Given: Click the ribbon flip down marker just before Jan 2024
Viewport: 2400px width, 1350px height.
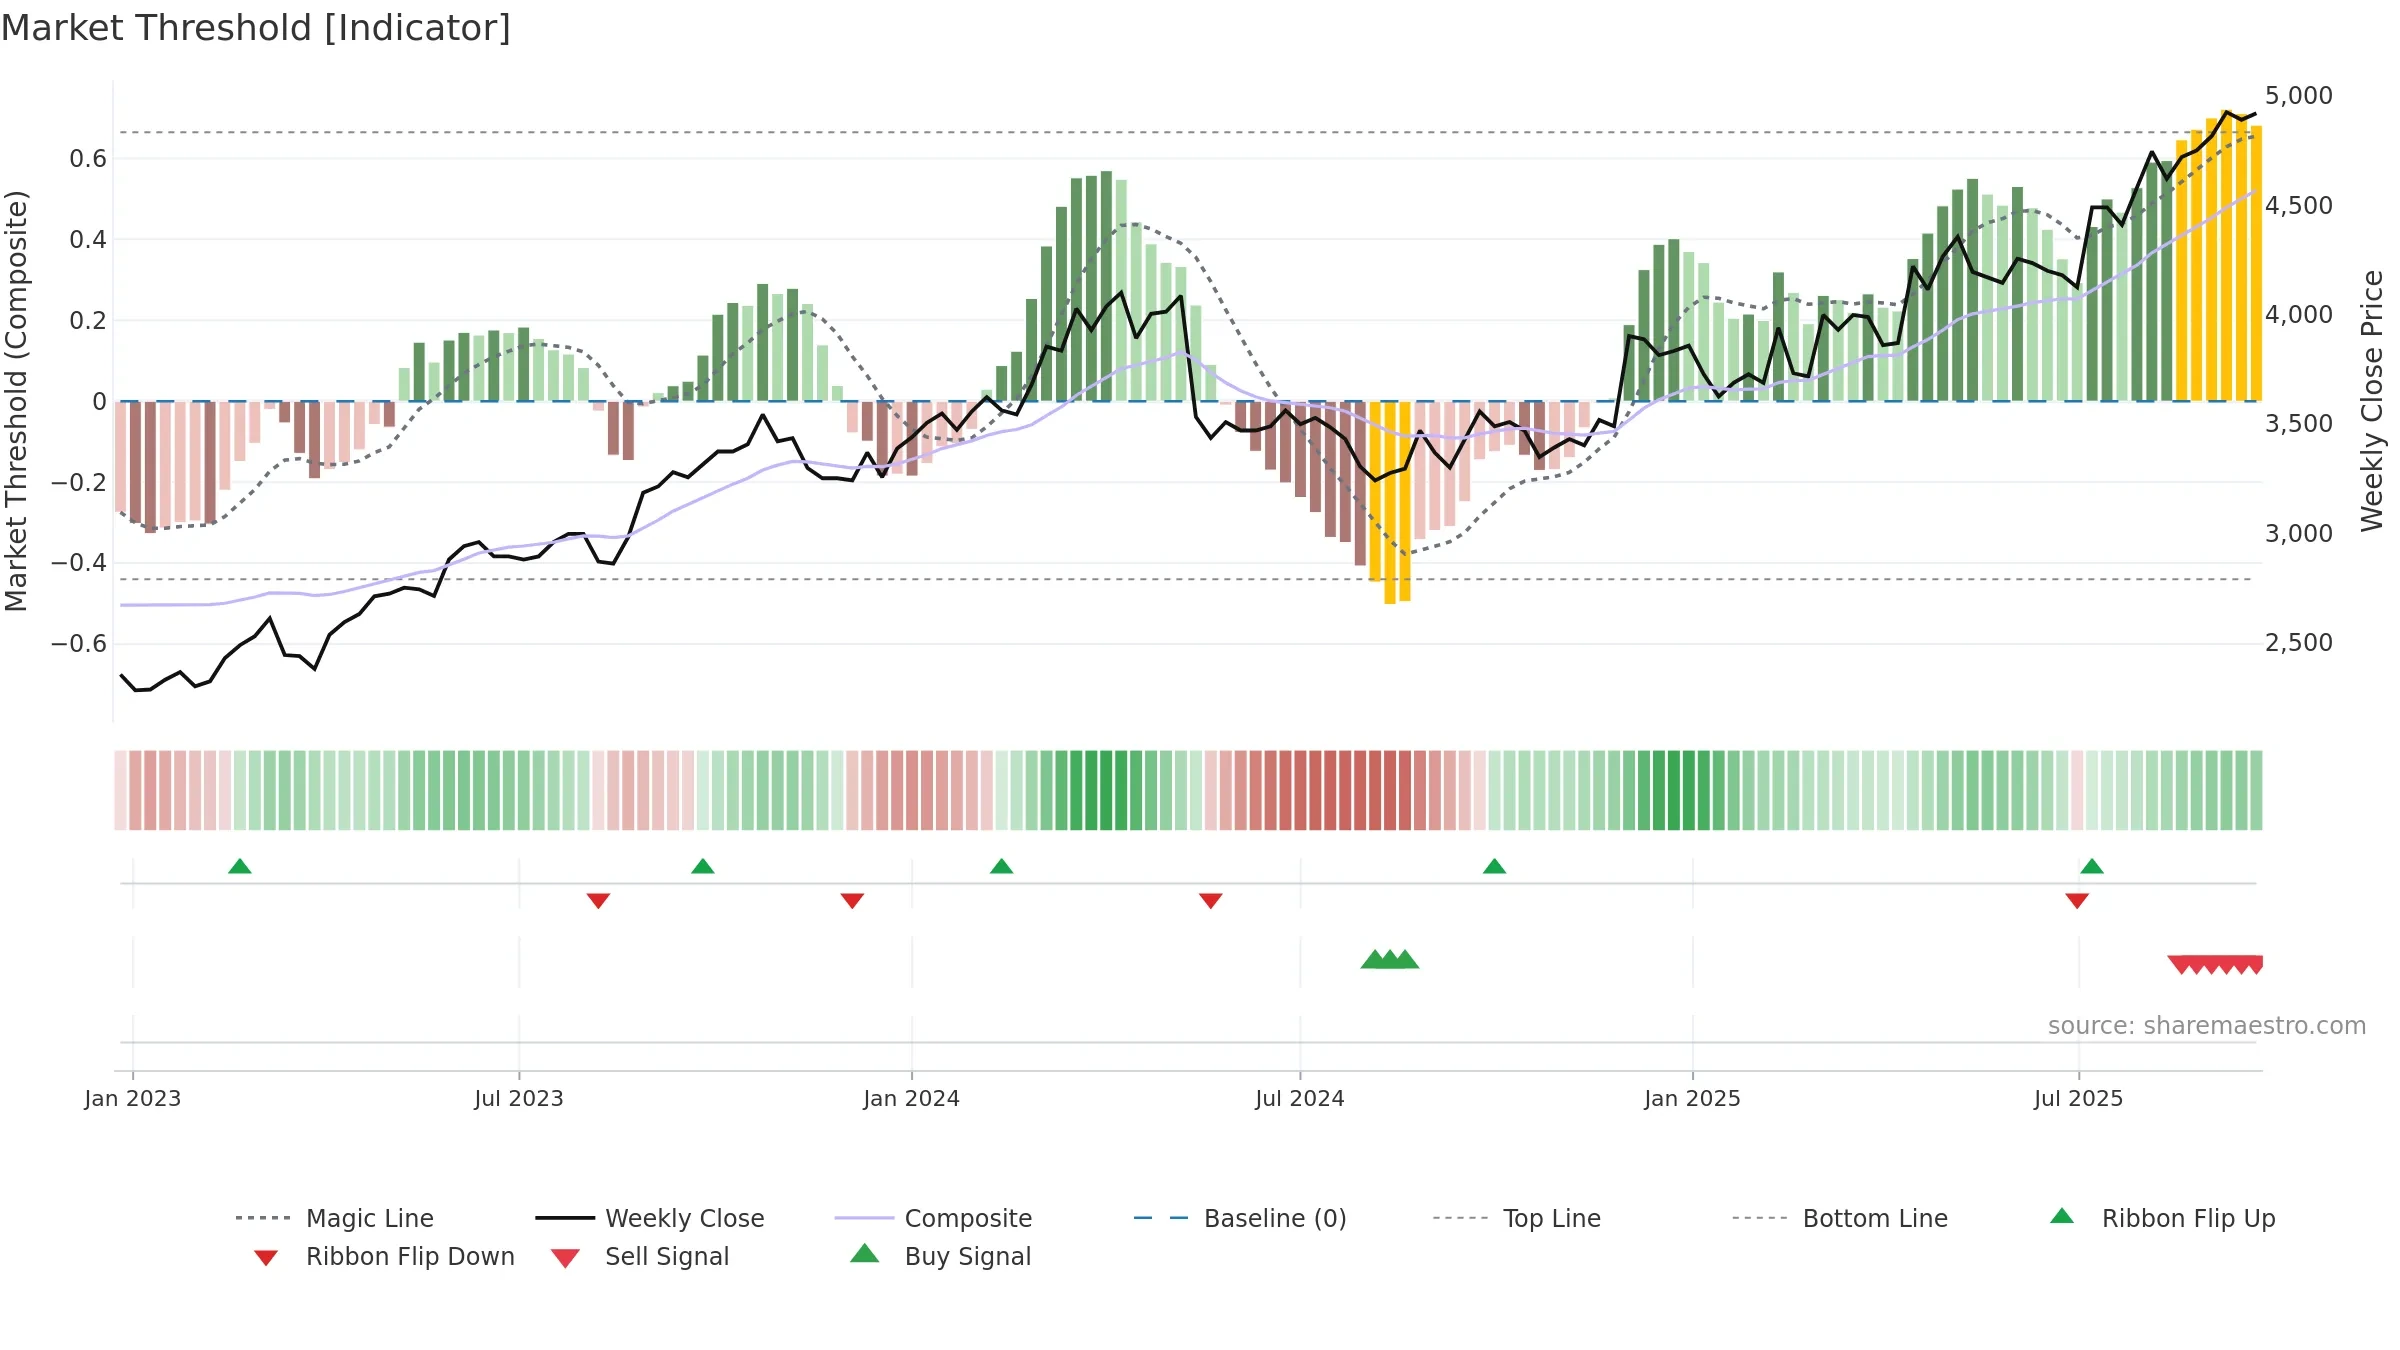Looking at the screenshot, I should 852,901.
